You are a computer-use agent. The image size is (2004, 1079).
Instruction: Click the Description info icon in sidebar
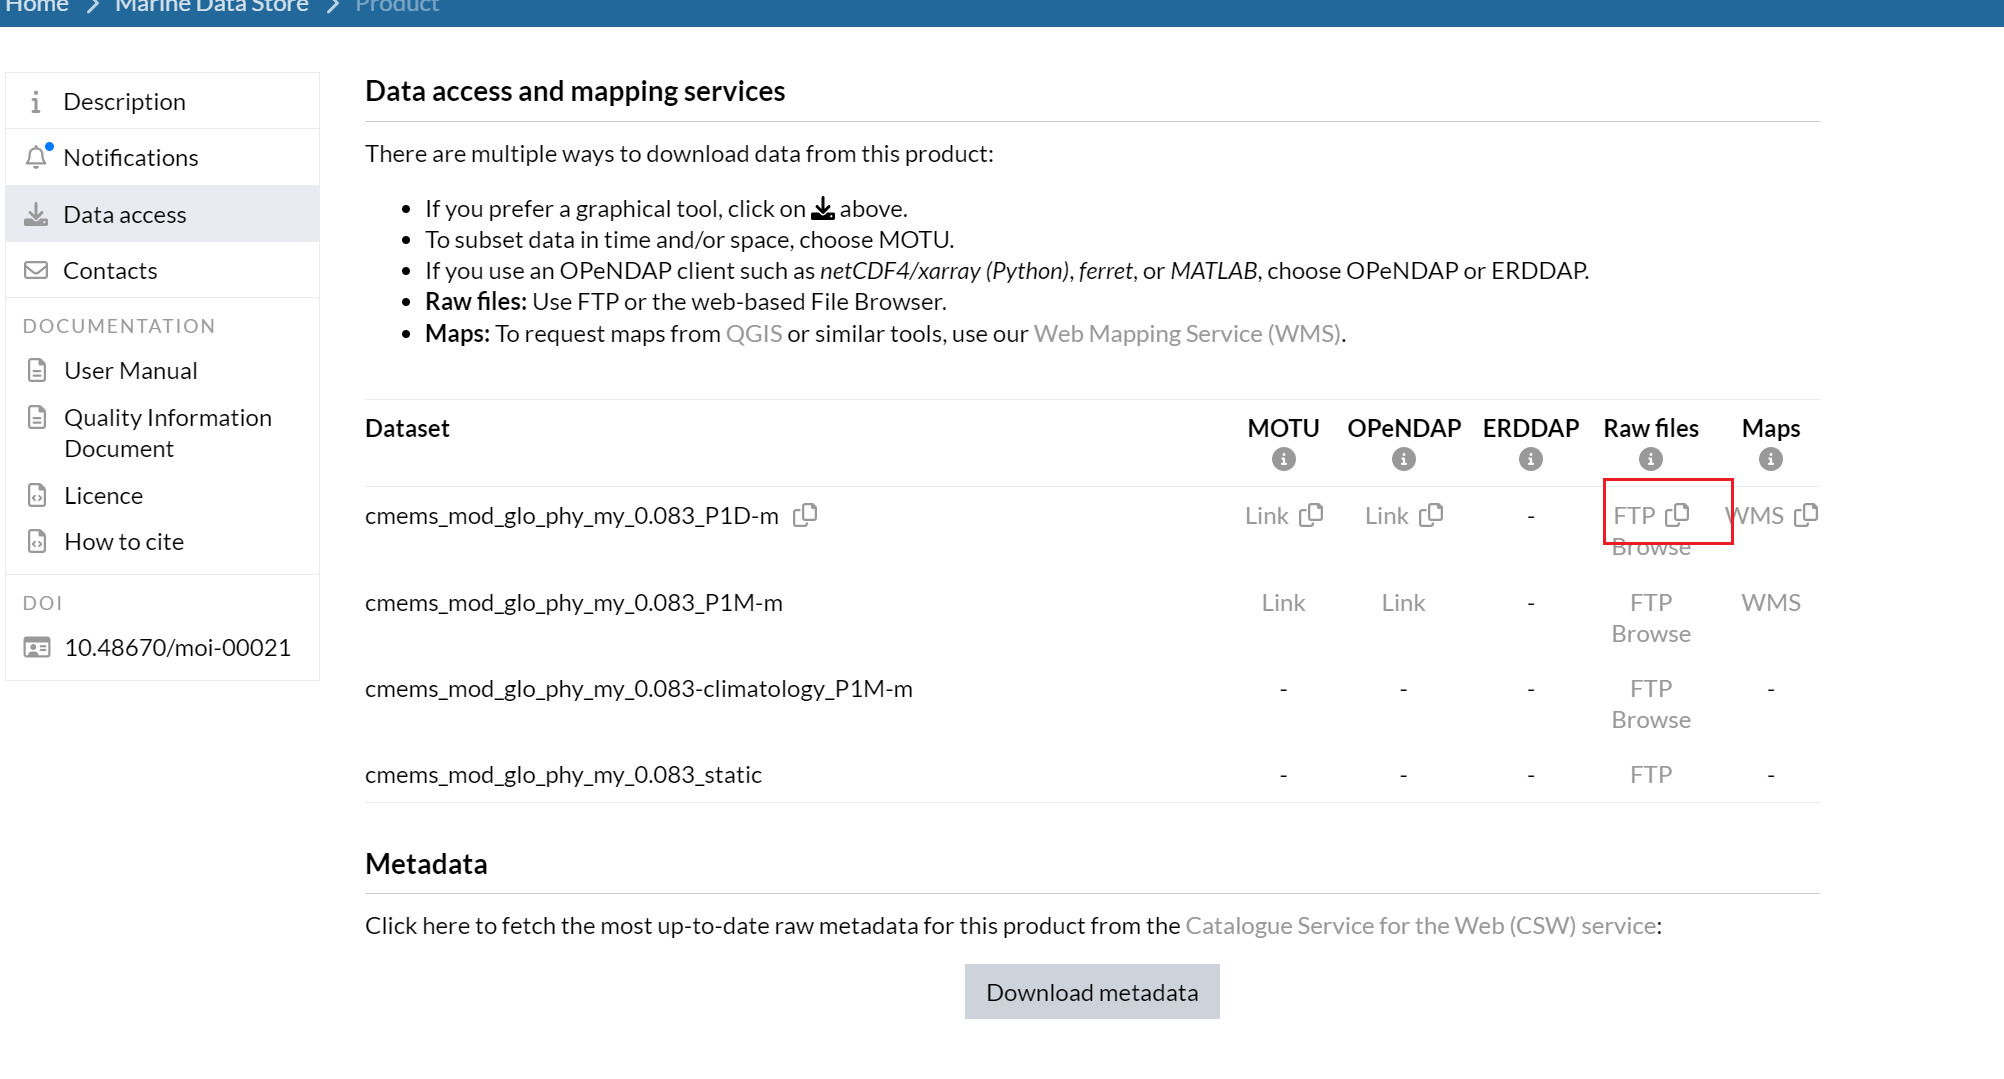tap(36, 102)
